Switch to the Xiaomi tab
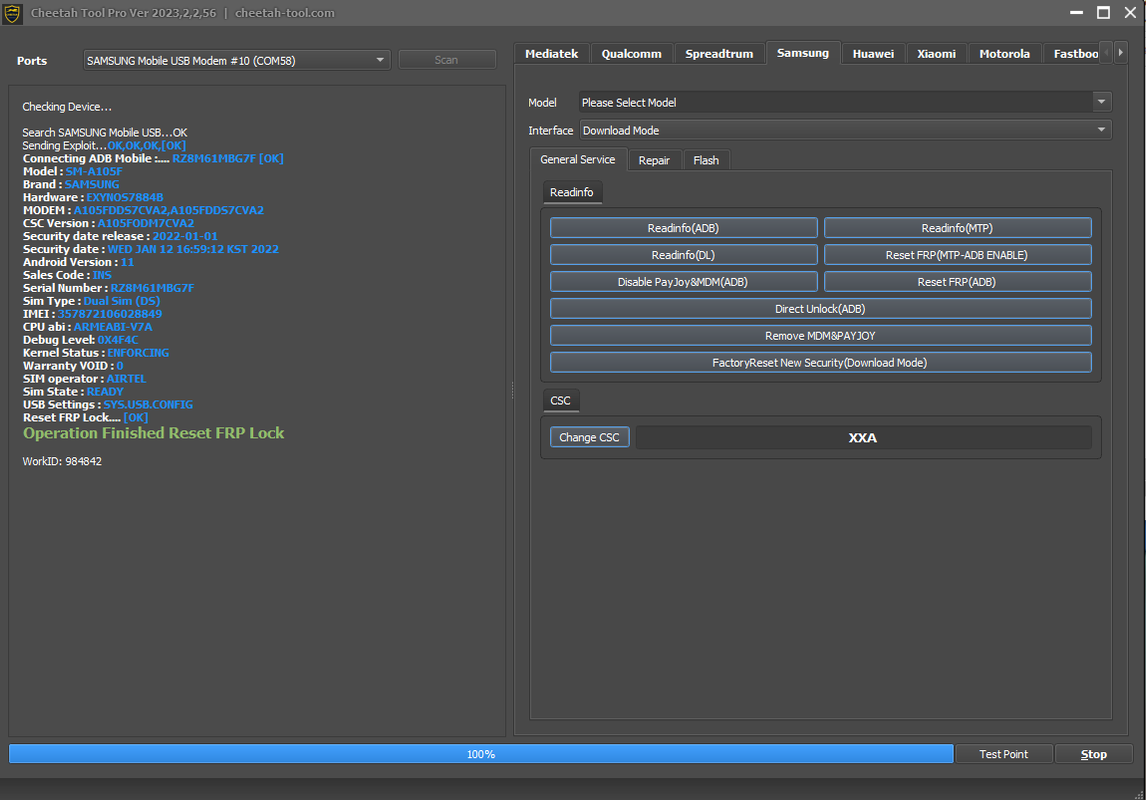 [x=936, y=54]
